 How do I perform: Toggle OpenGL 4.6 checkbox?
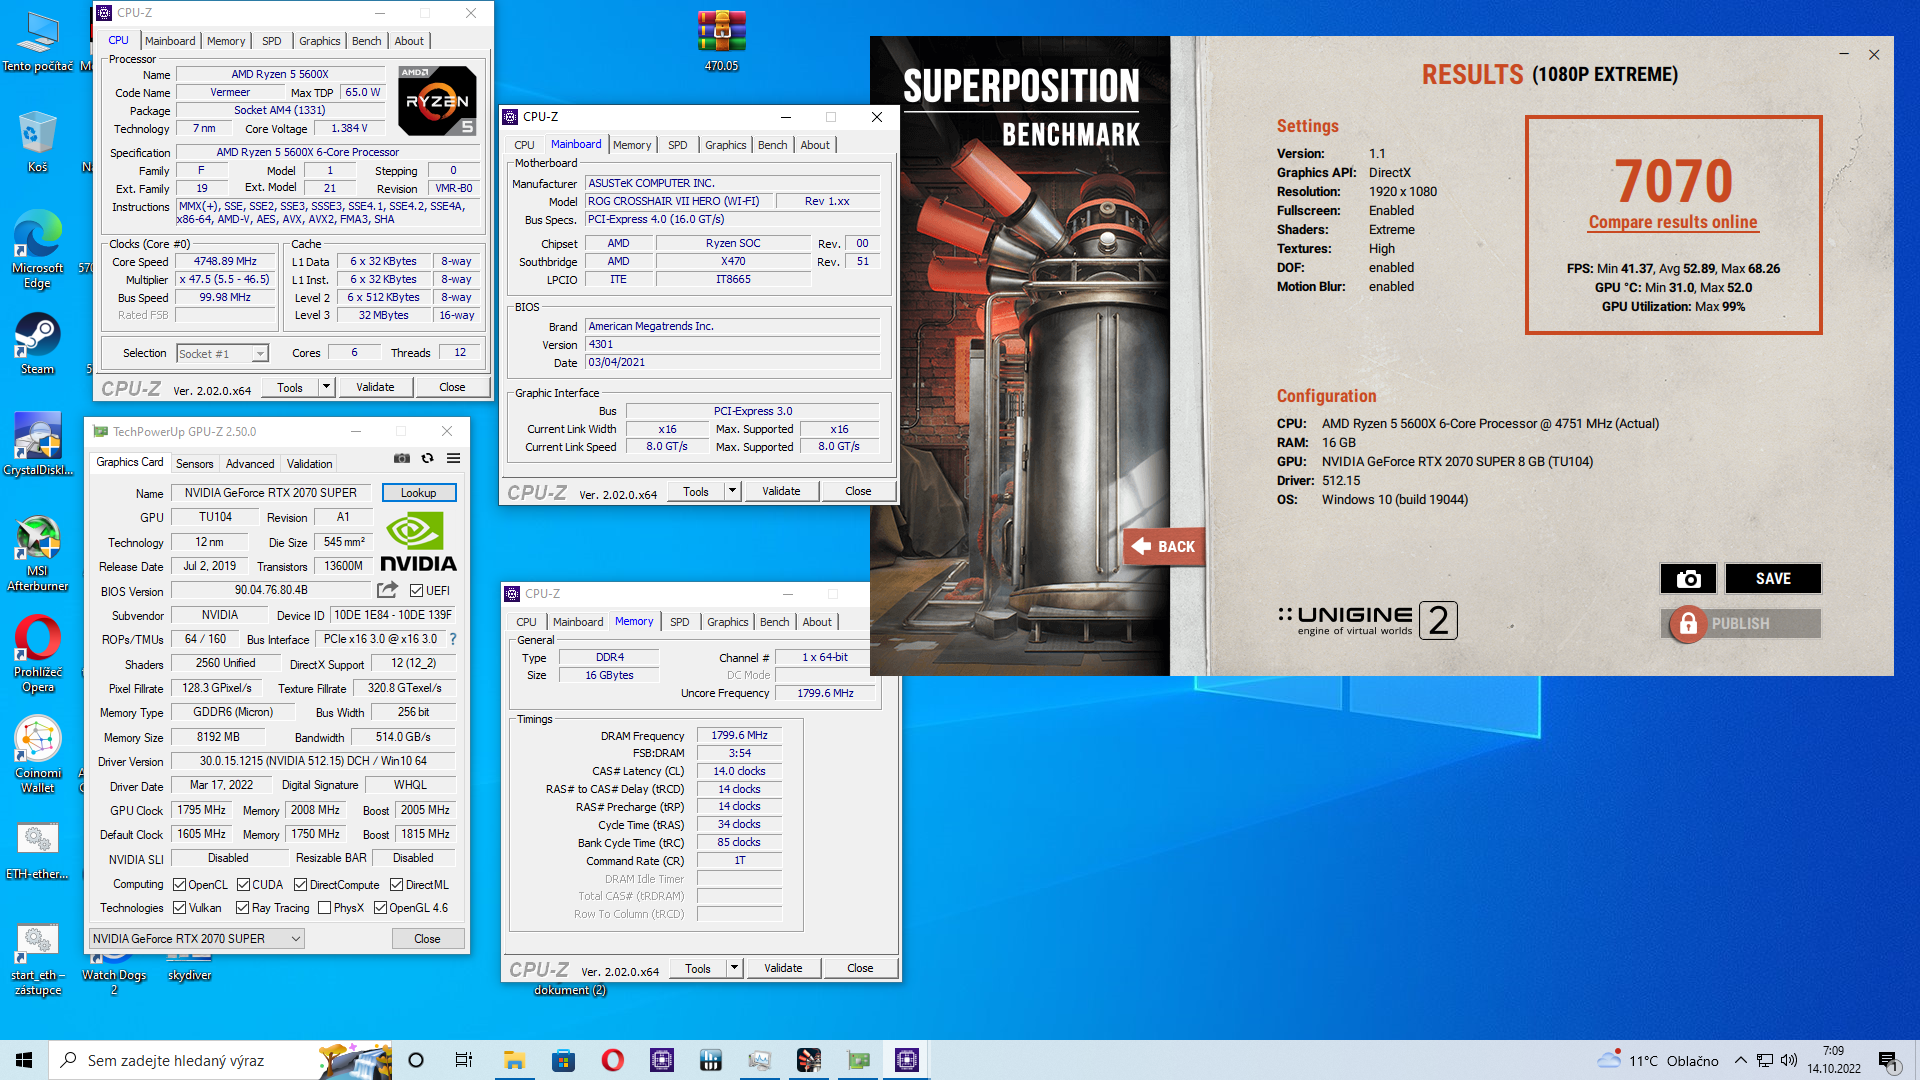[x=380, y=908]
